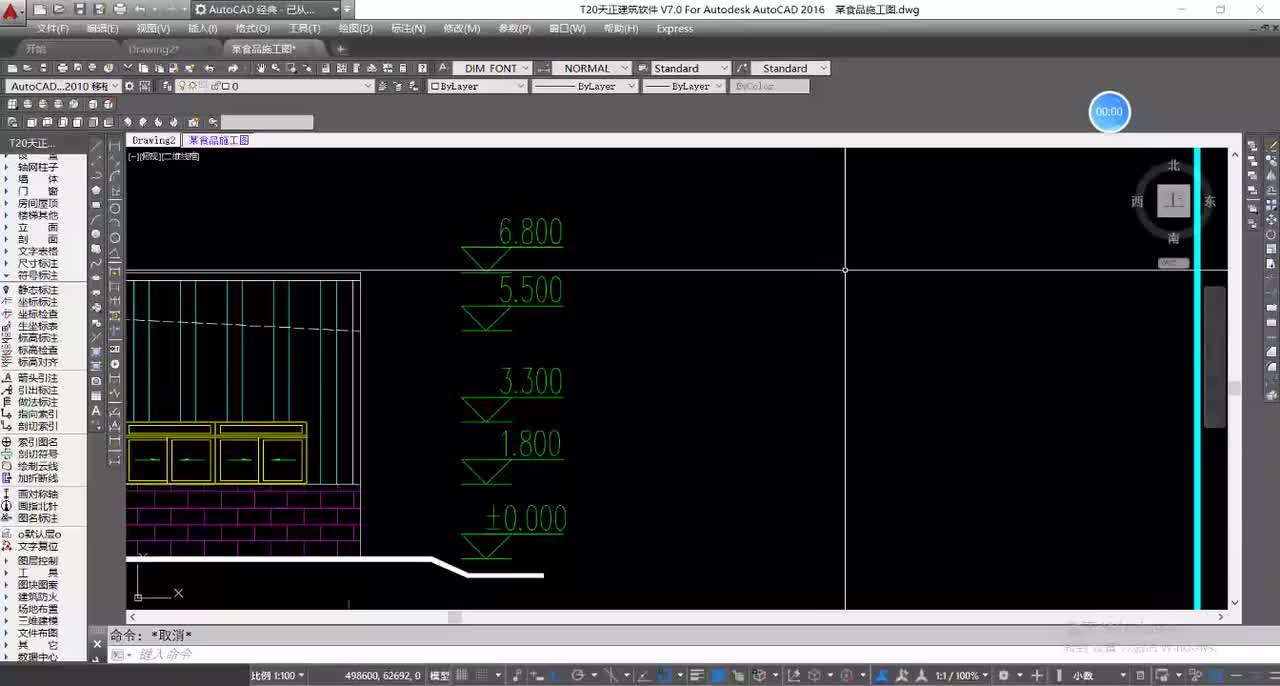The height and width of the screenshot is (686, 1280).
Task: Click the ViewCube top face
Action: [x=1174, y=201]
